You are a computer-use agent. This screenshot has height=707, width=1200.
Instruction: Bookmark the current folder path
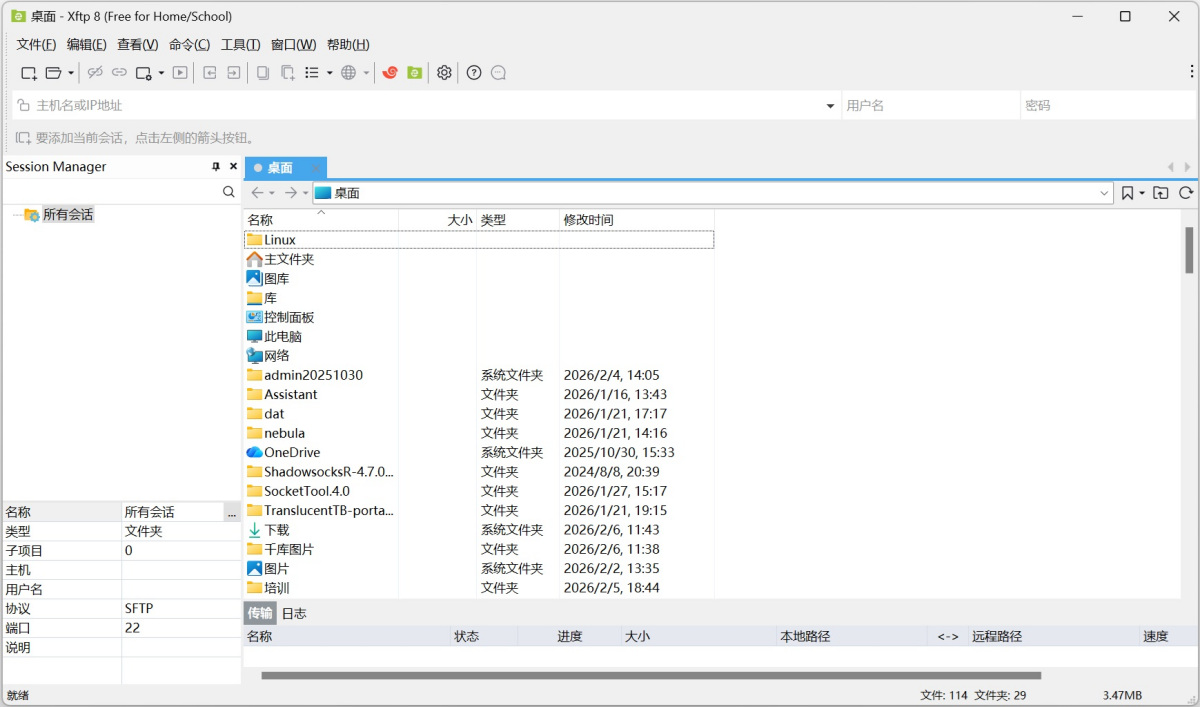pyautogui.click(x=1128, y=192)
